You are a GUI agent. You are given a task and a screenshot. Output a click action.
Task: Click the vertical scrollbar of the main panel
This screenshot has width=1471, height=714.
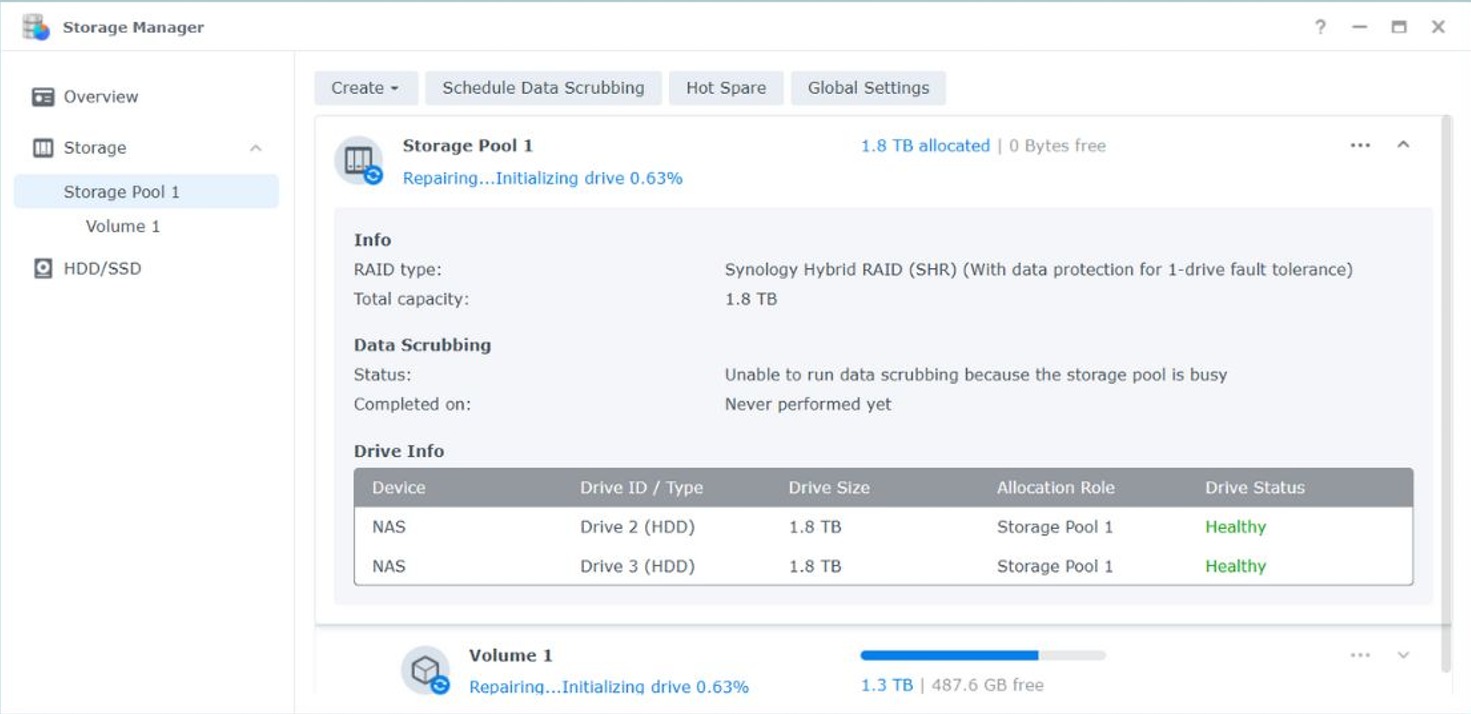point(1446,393)
